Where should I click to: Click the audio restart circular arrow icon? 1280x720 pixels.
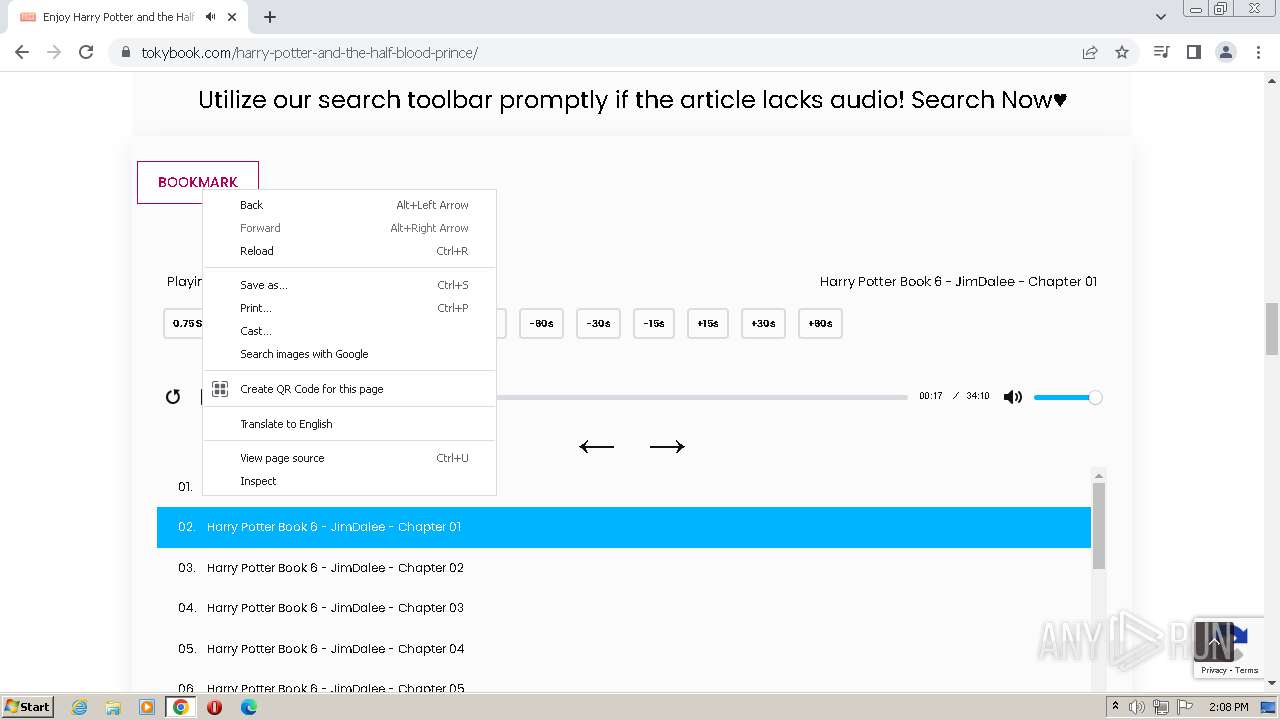173,397
